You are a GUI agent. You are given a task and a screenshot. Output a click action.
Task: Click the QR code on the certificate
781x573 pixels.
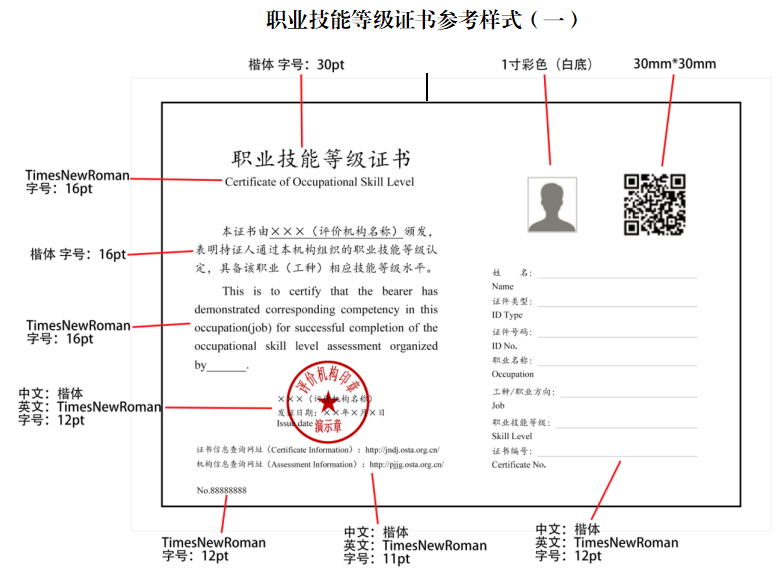[654, 204]
